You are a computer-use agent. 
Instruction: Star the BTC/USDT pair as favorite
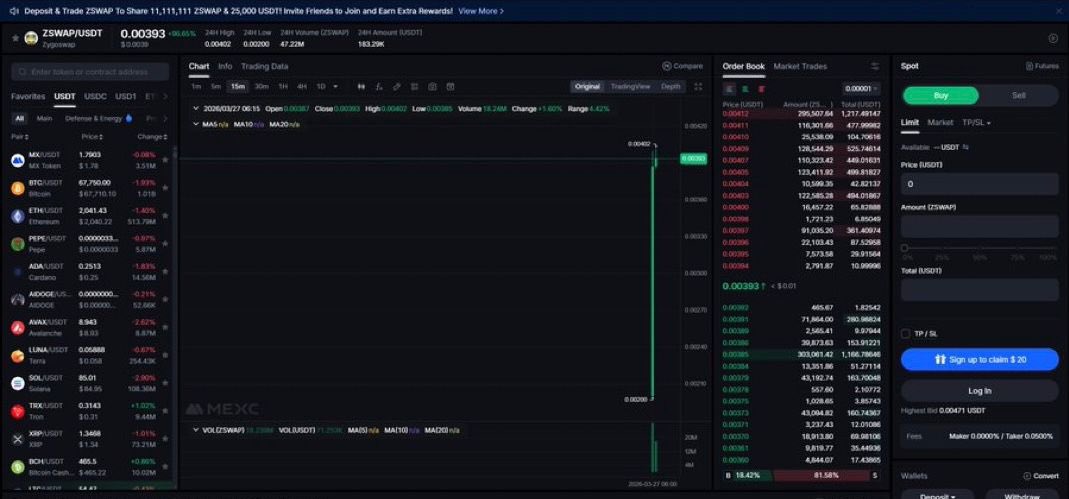tap(165, 188)
